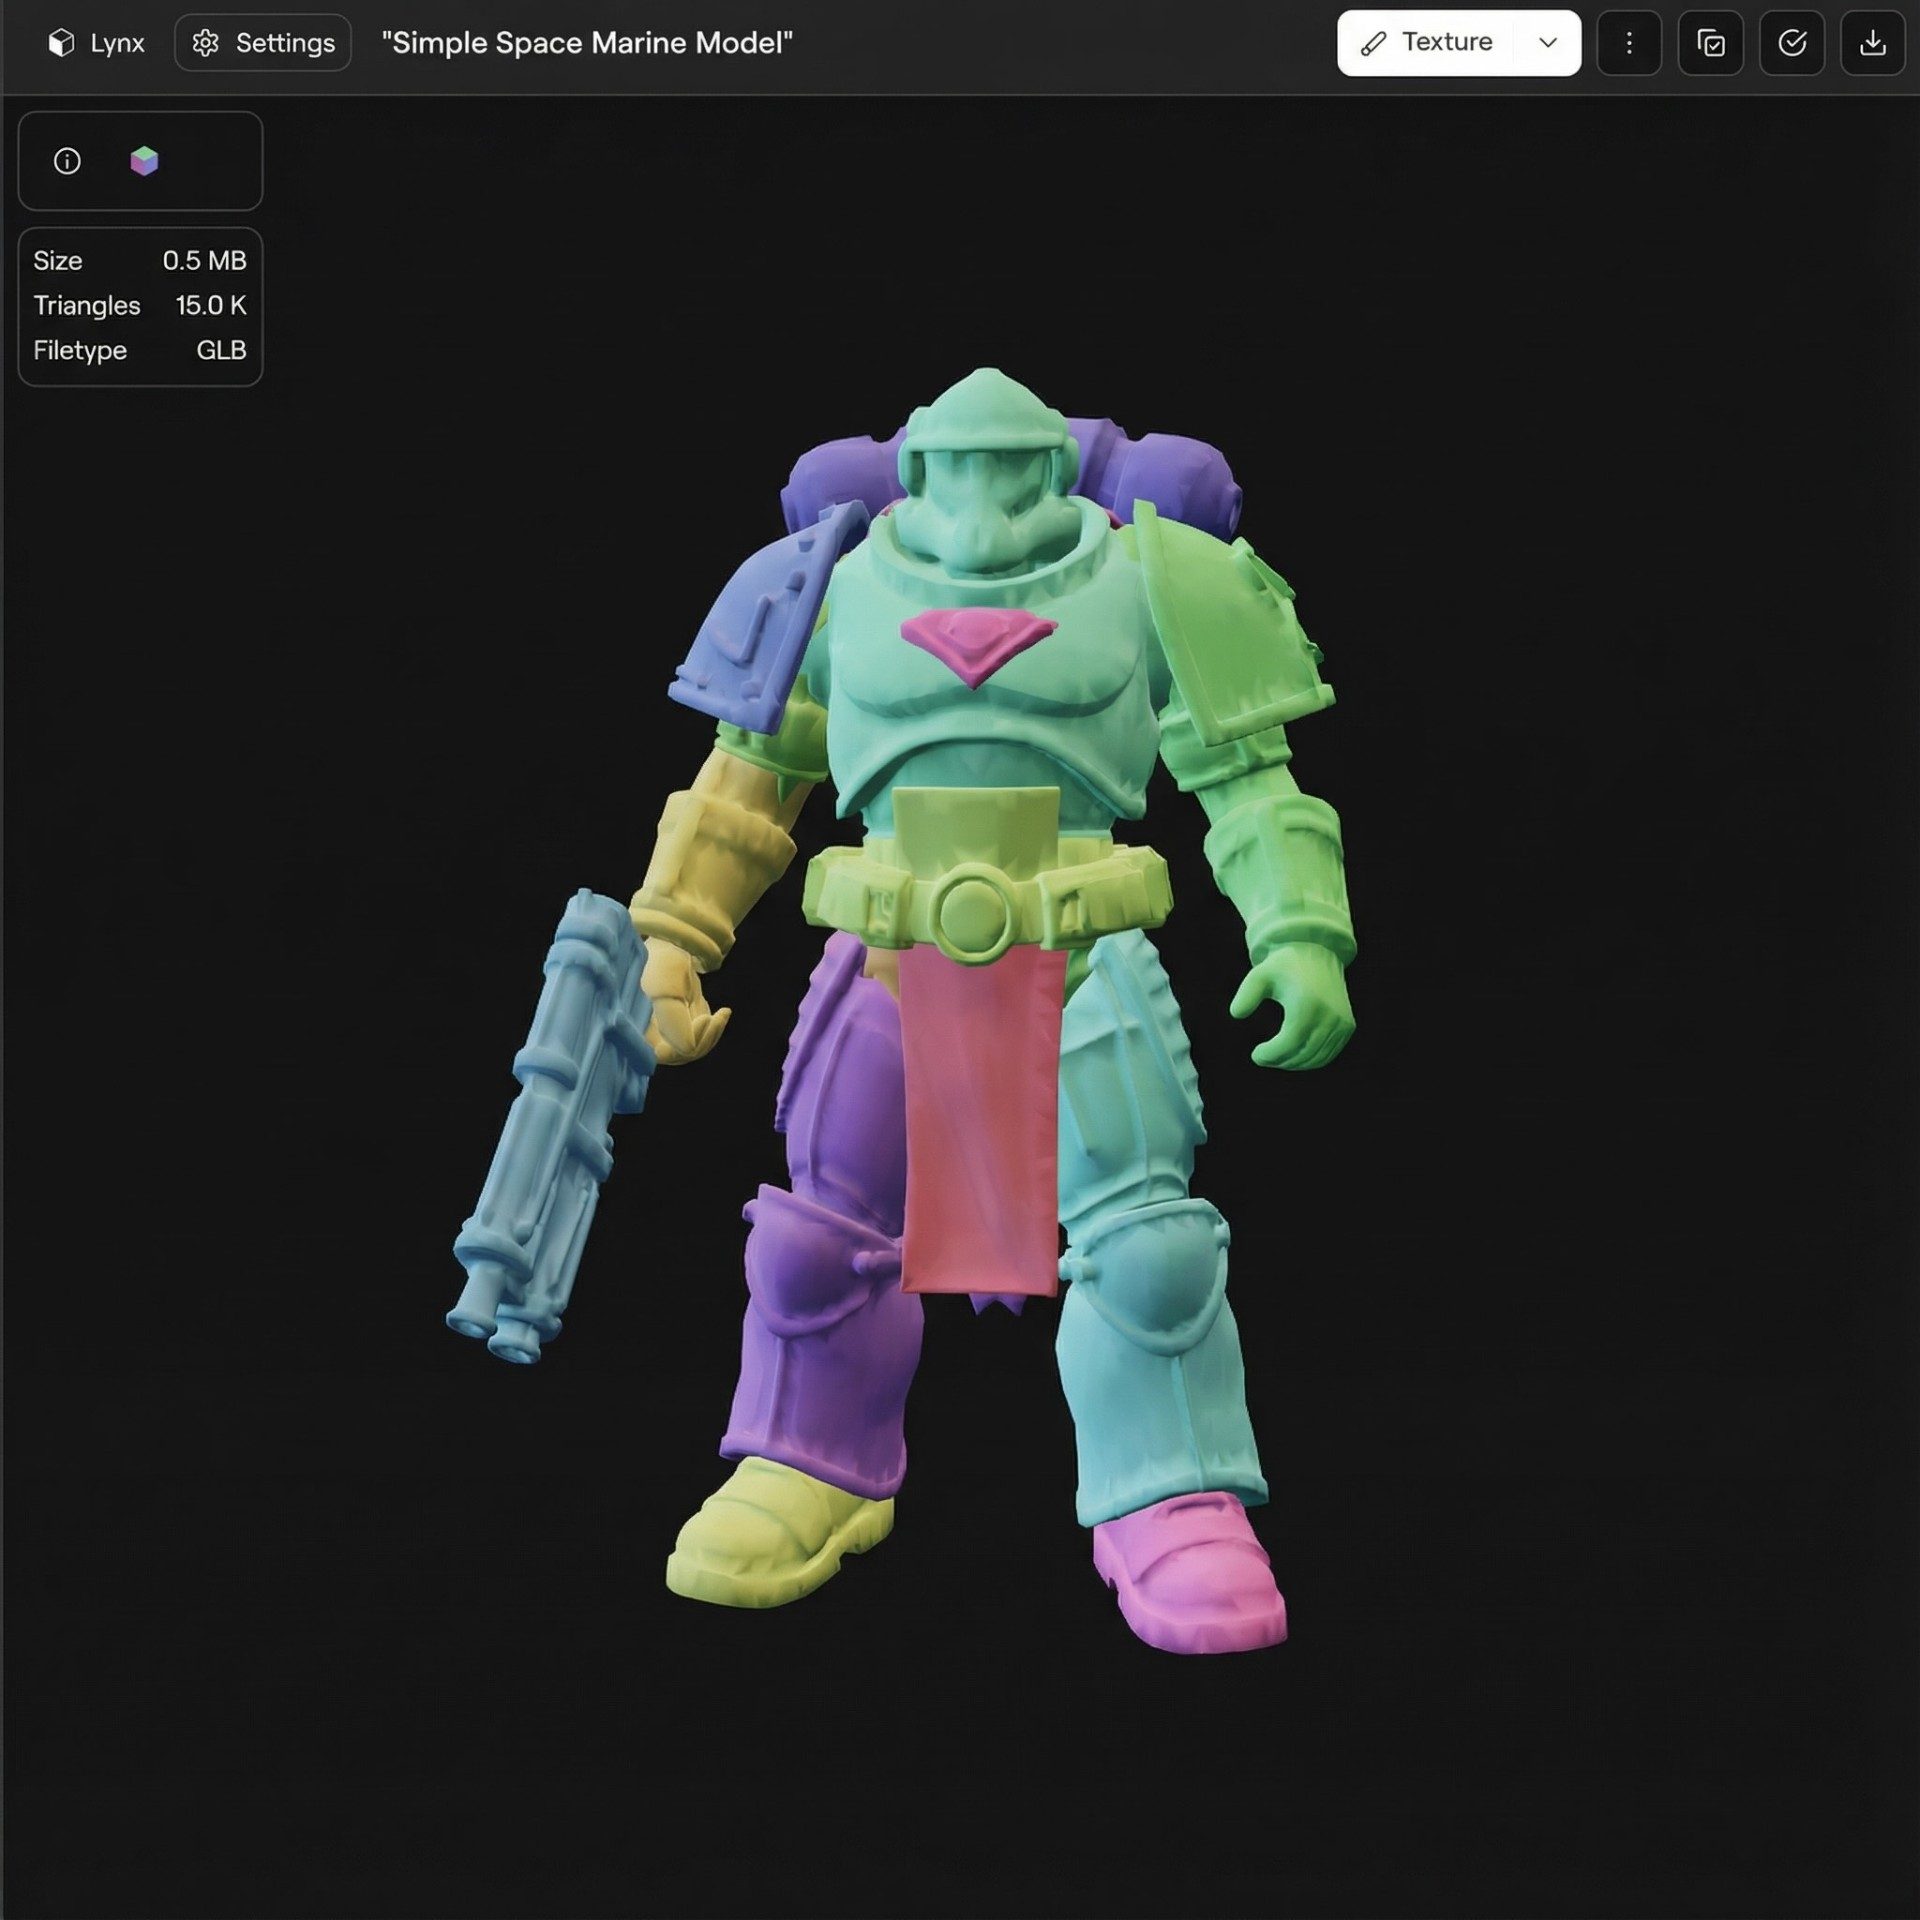Click the Lynx cube logo icon
The image size is (1920, 1920).
click(x=61, y=43)
